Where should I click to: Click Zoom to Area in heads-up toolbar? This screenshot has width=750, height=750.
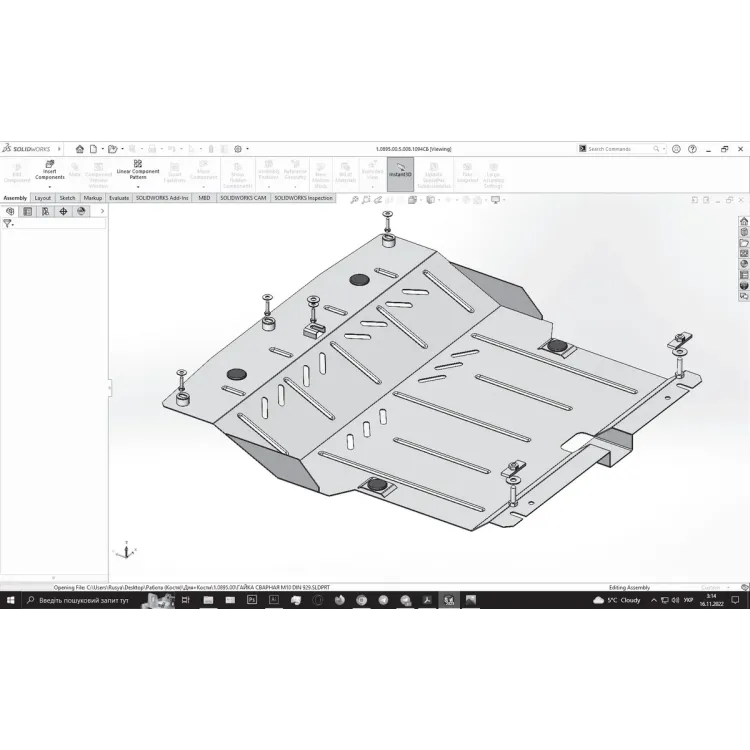click(366, 200)
